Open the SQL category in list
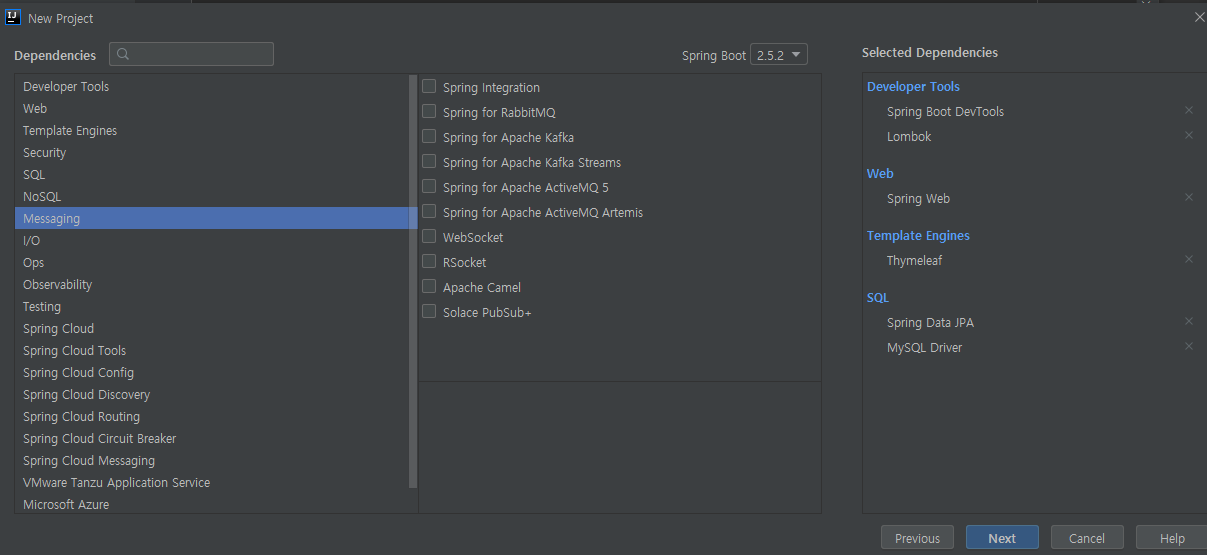 click(x=212, y=175)
